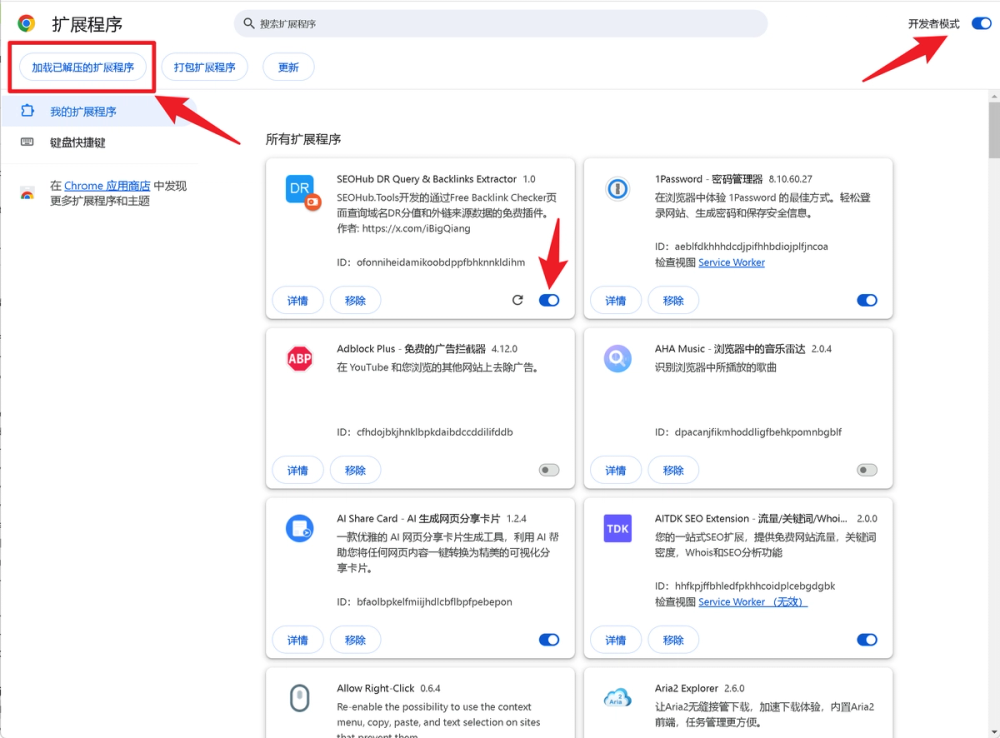Open 详情 for 1Password
Image resolution: width=1000 pixels, height=738 pixels.
click(x=615, y=300)
